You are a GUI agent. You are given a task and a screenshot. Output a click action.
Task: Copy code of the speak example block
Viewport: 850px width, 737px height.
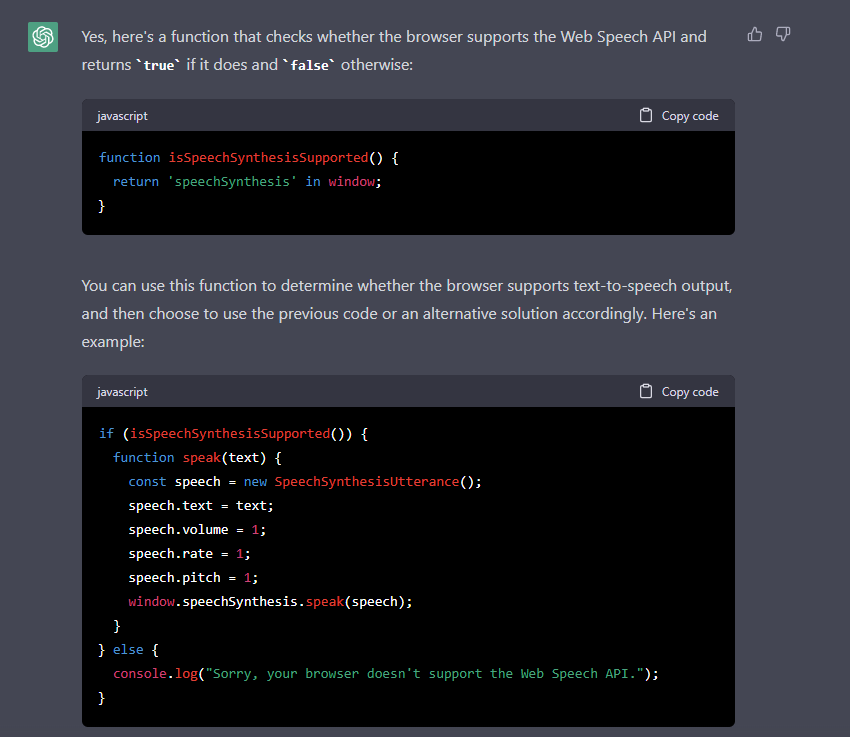[x=679, y=391]
